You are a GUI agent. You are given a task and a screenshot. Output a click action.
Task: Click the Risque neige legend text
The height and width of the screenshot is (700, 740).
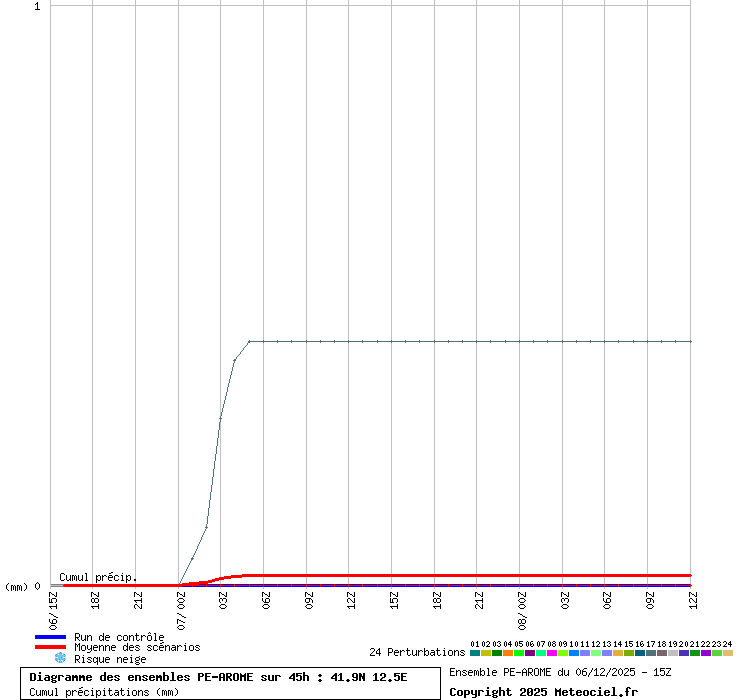coord(110,659)
